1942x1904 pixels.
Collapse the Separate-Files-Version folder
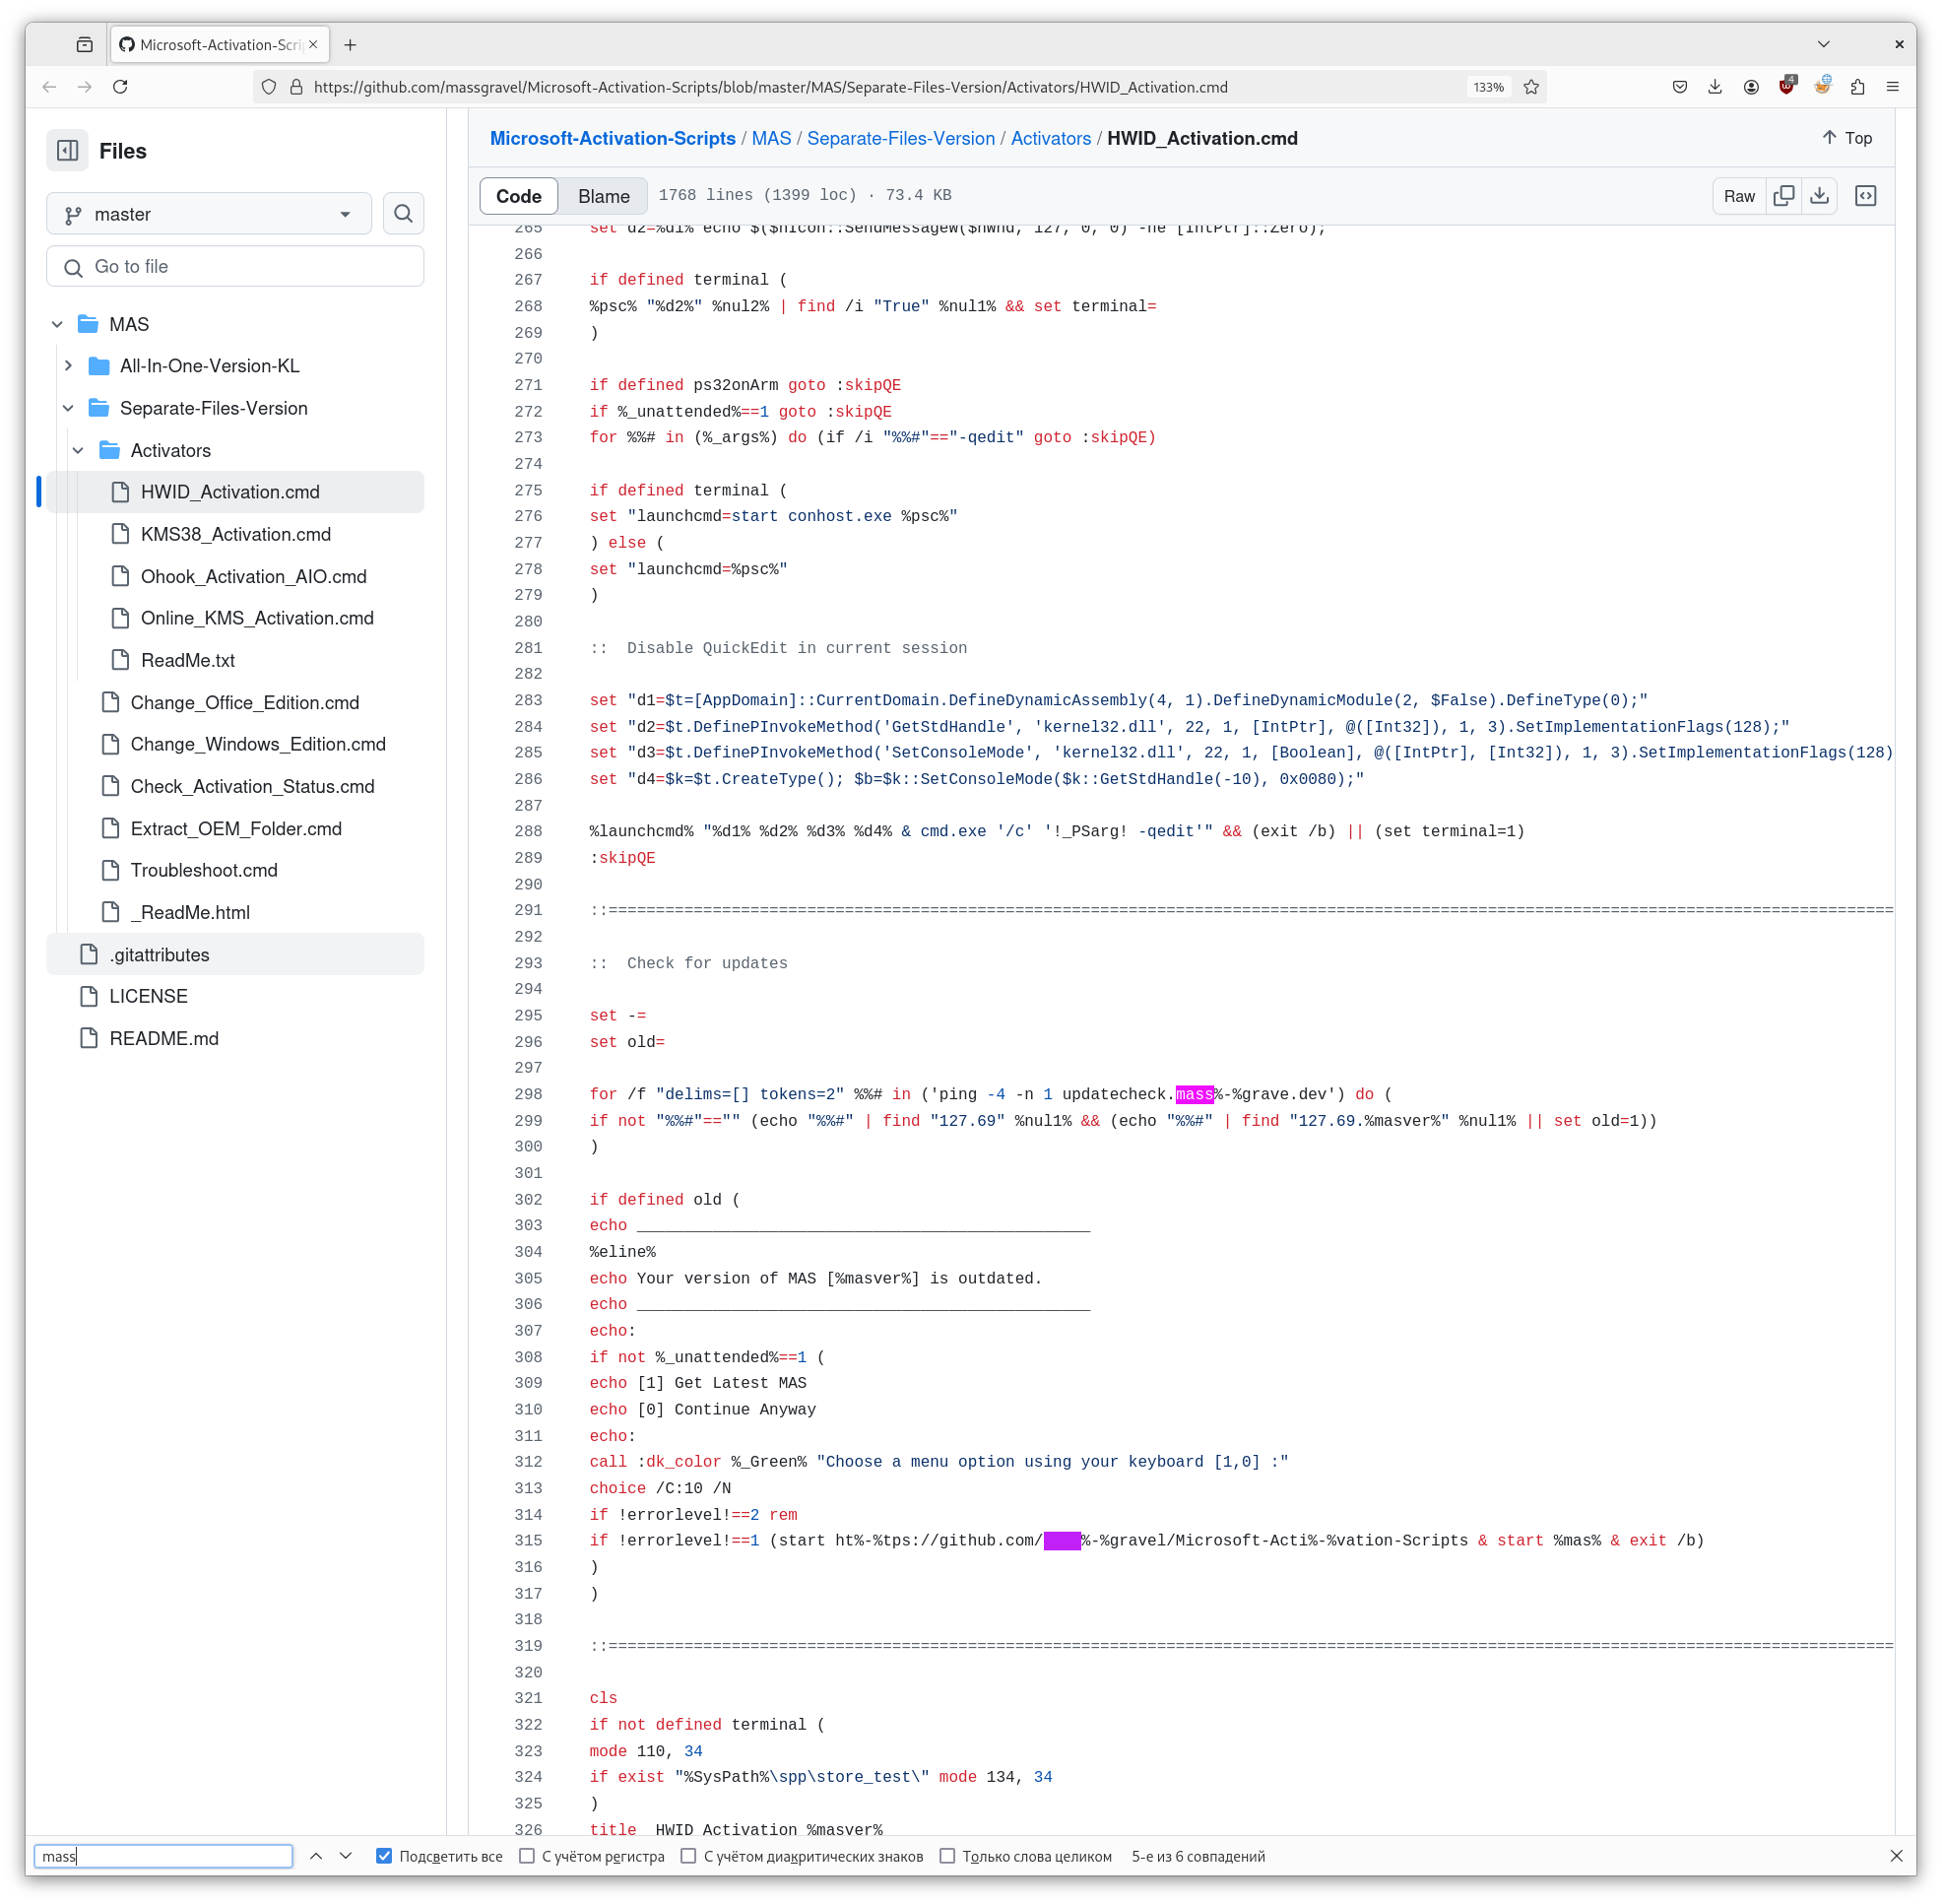click(68, 408)
